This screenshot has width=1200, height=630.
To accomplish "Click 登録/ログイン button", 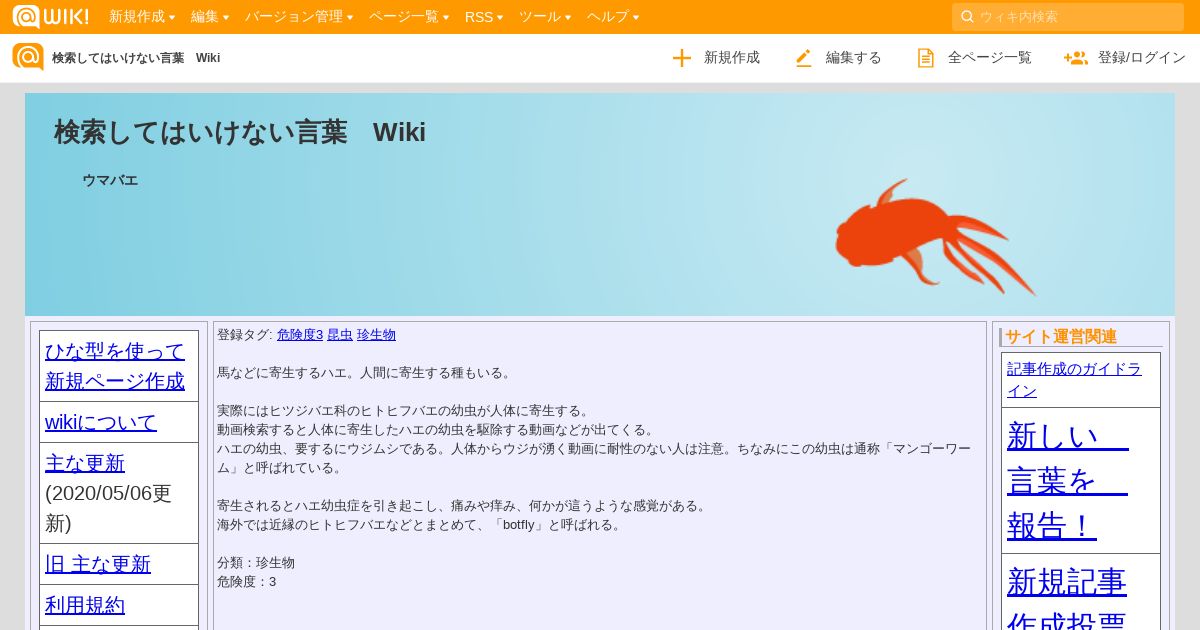I will coord(1125,58).
